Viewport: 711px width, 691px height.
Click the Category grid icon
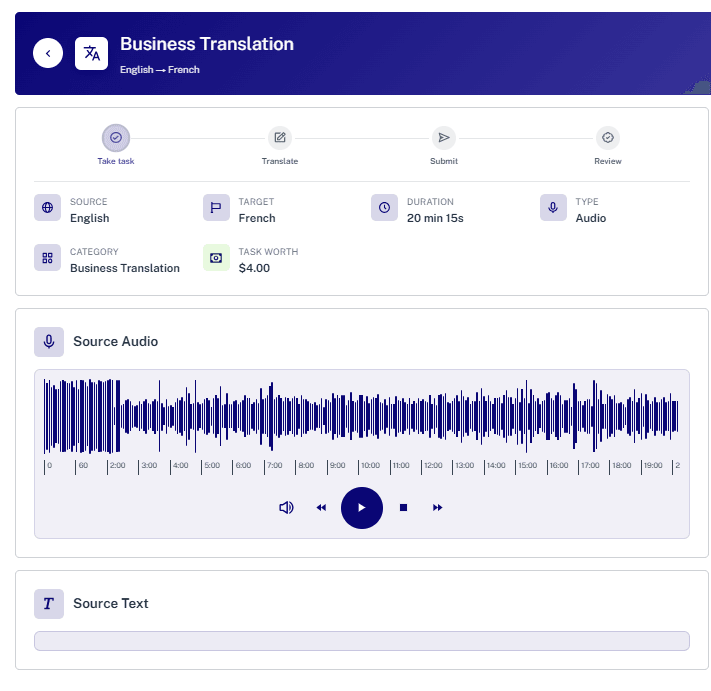[x=48, y=258]
